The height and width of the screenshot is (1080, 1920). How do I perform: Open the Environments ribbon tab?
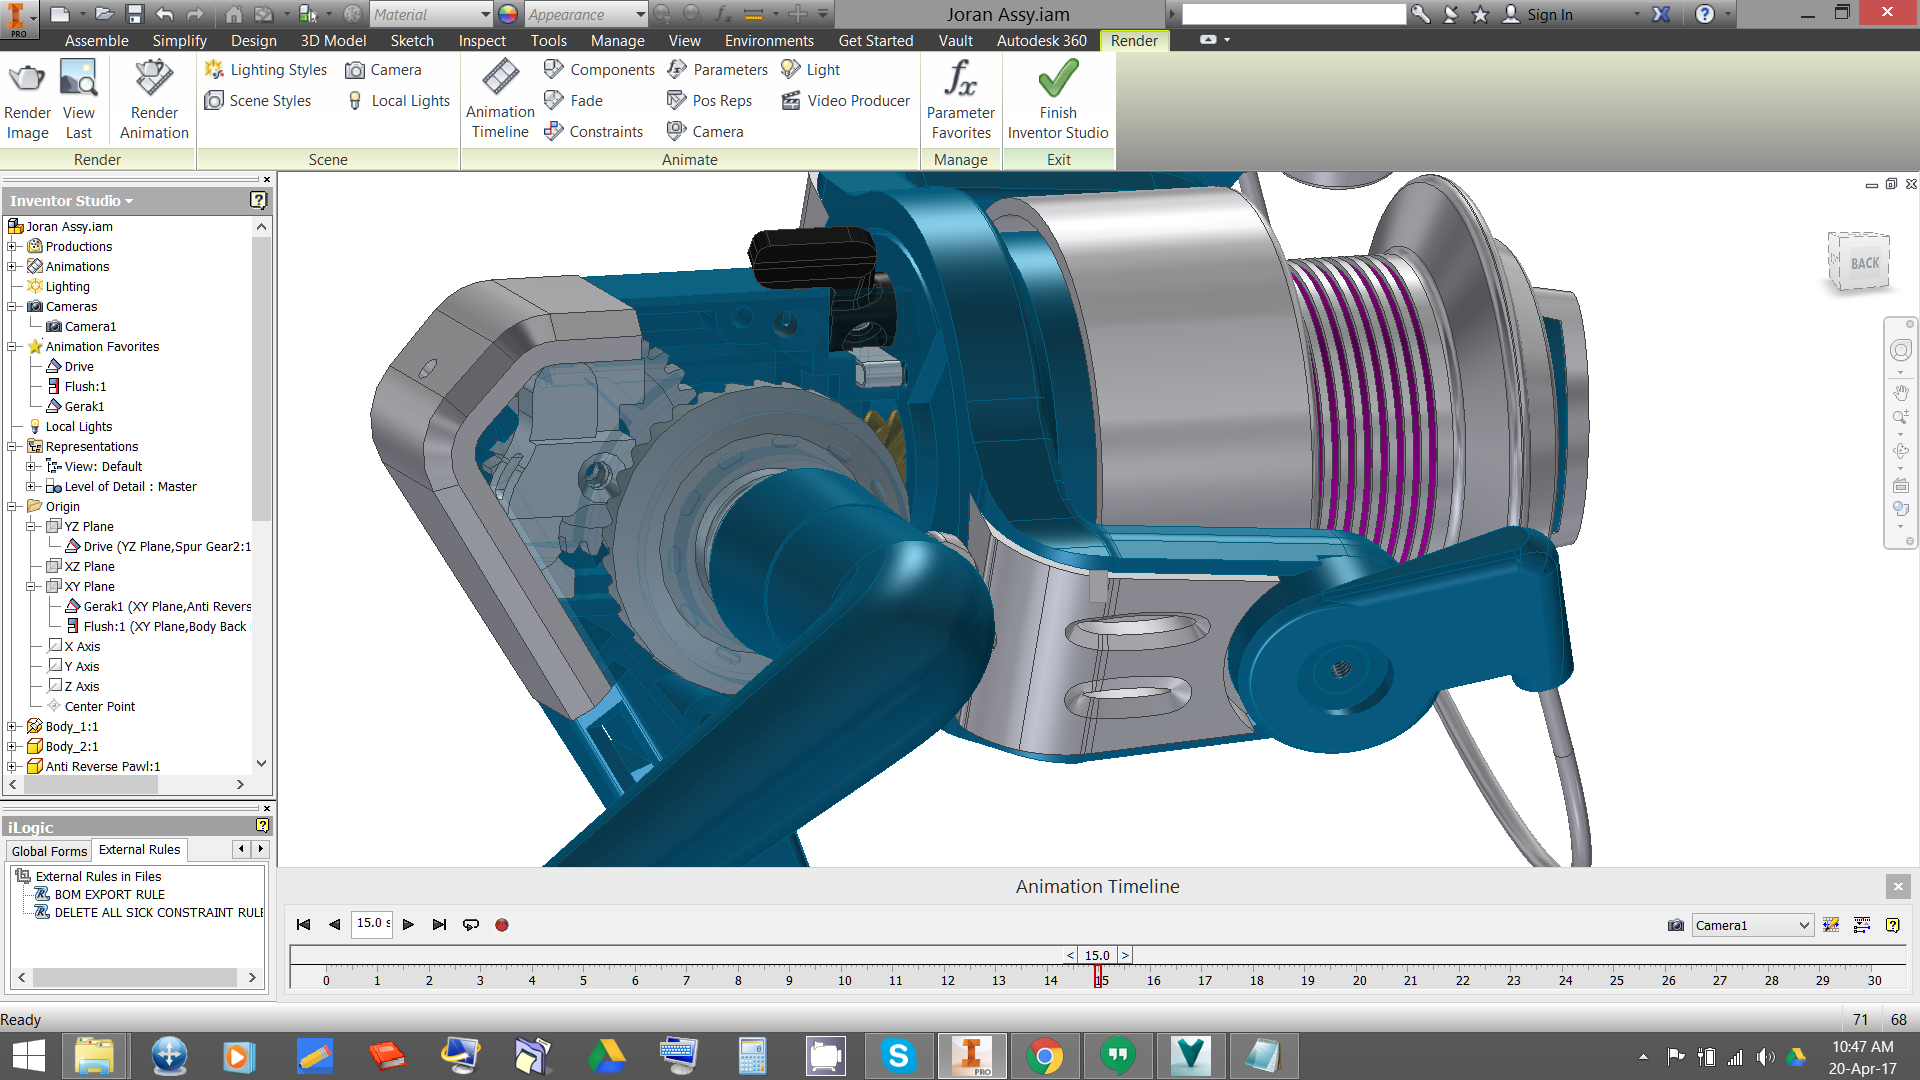pos(769,41)
